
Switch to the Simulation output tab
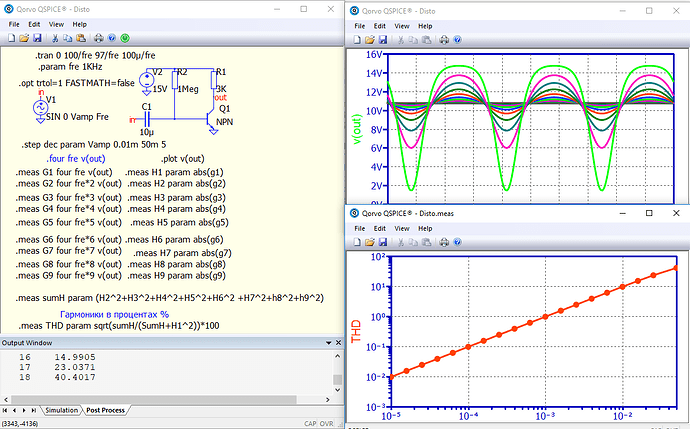click(60, 410)
